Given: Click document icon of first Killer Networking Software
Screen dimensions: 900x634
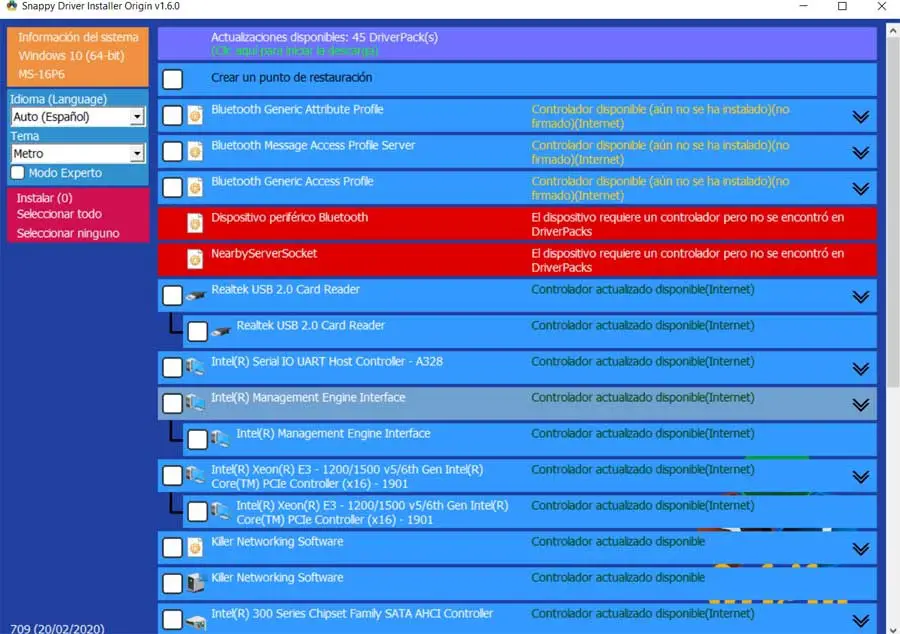Looking at the screenshot, I should 195,547.
